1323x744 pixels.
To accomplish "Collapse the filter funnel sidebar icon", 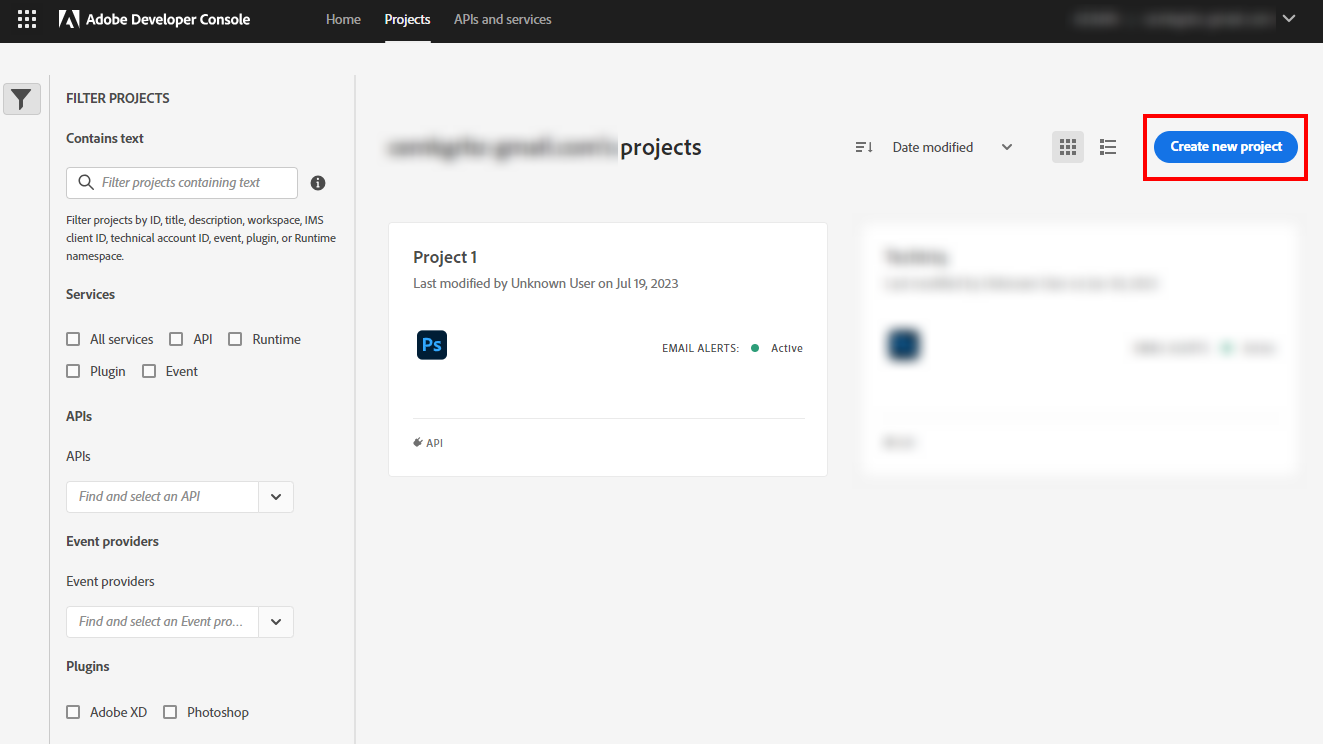I will 22,99.
